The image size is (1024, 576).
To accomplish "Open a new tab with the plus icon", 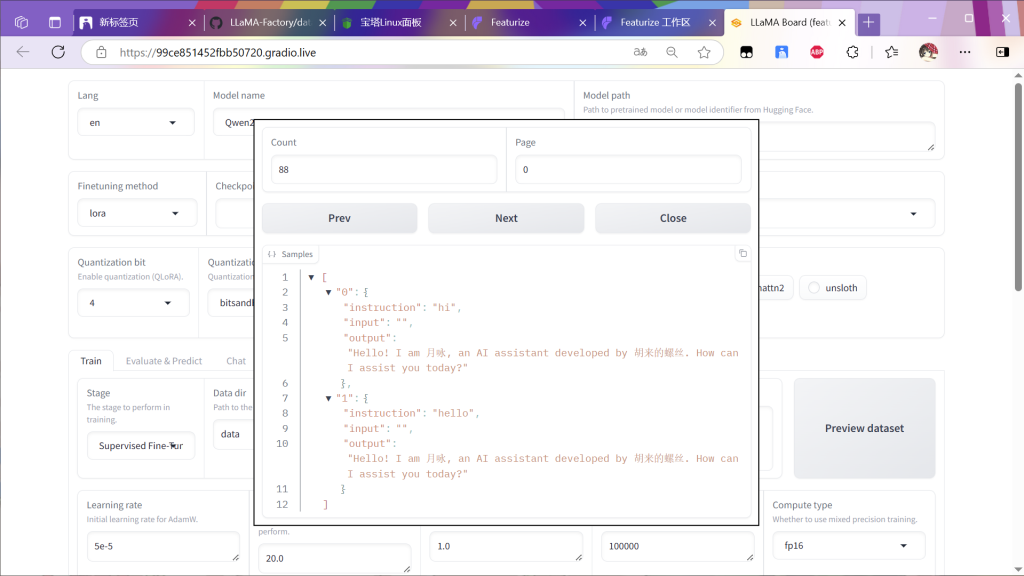I will point(869,23).
